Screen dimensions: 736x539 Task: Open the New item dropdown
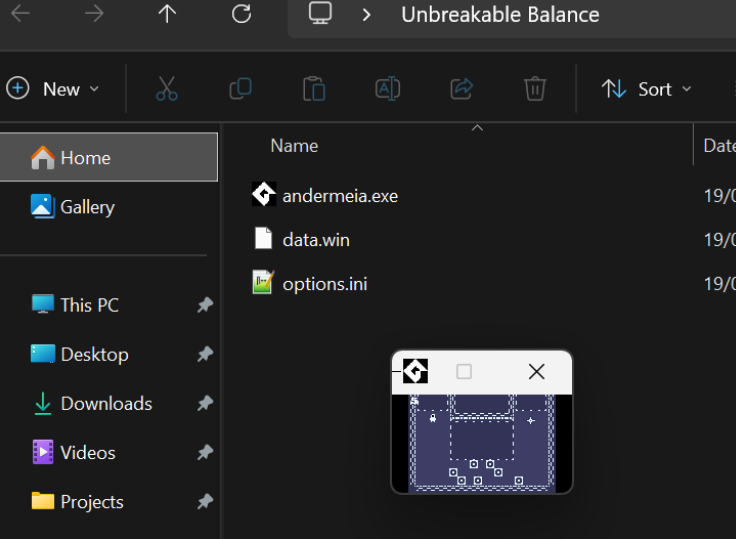tap(54, 89)
